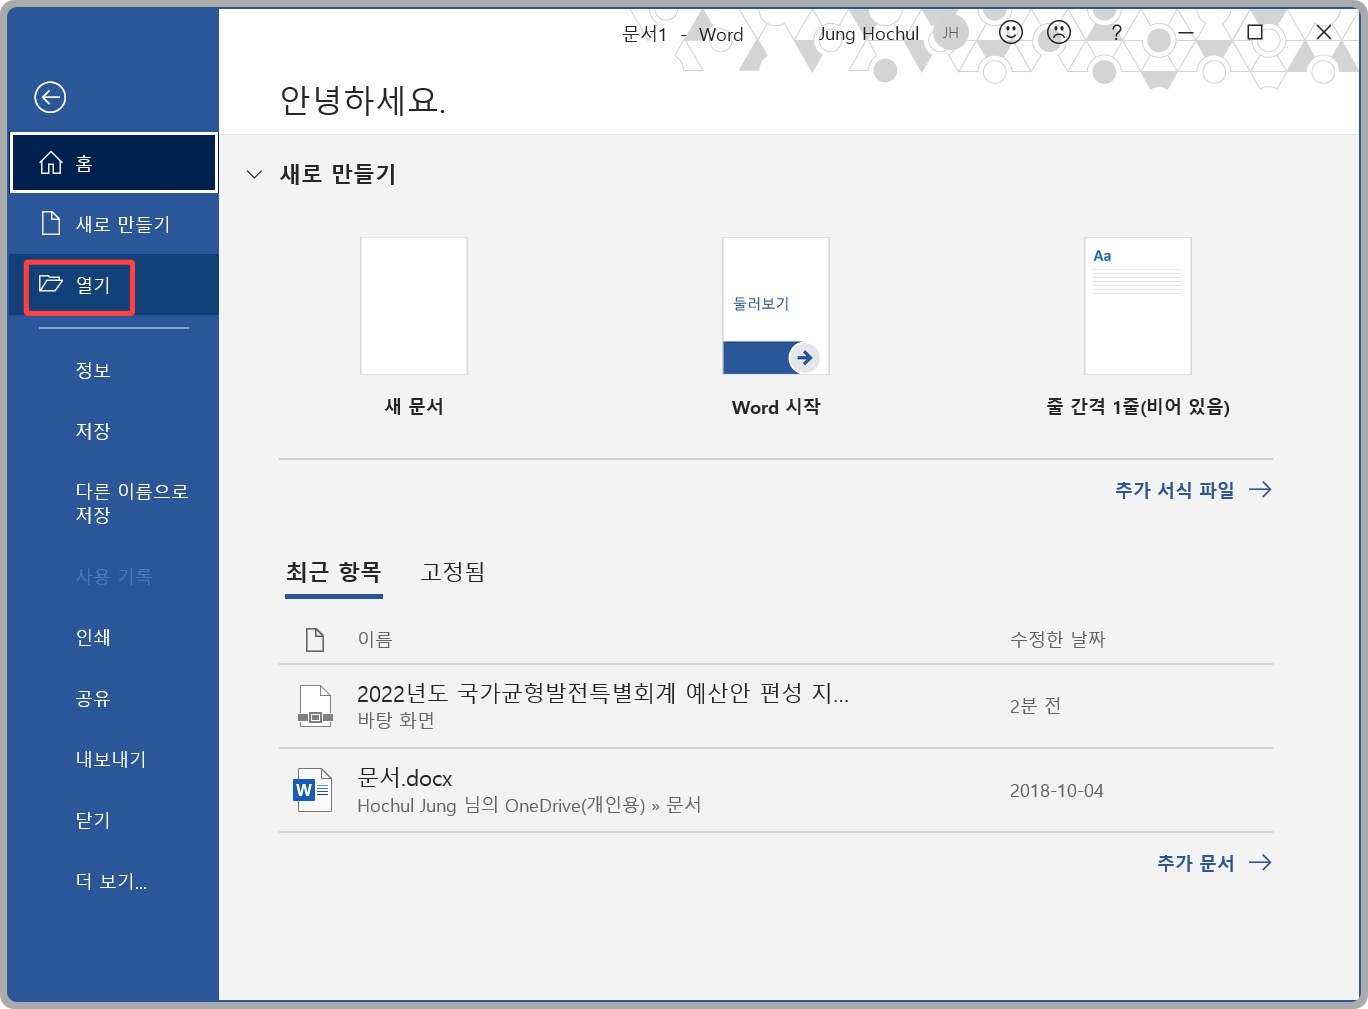Click the smiley feedback icon
The width and height of the screenshot is (1368, 1009).
[1009, 32]
